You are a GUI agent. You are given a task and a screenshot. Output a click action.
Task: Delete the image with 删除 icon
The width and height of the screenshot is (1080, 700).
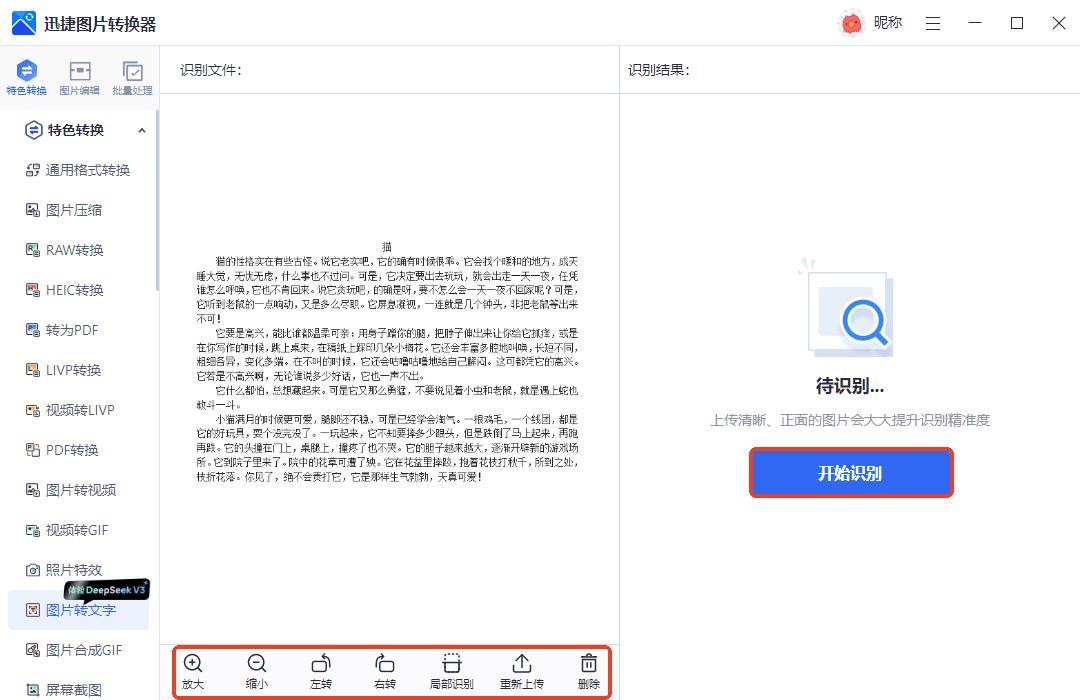coord(589,664)
